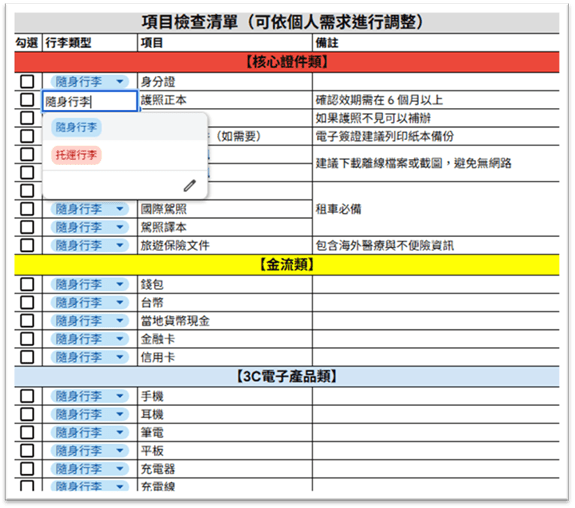Select the 平板 item cell
This screenshot has width=575, height=508.
(x=225, y=450)
